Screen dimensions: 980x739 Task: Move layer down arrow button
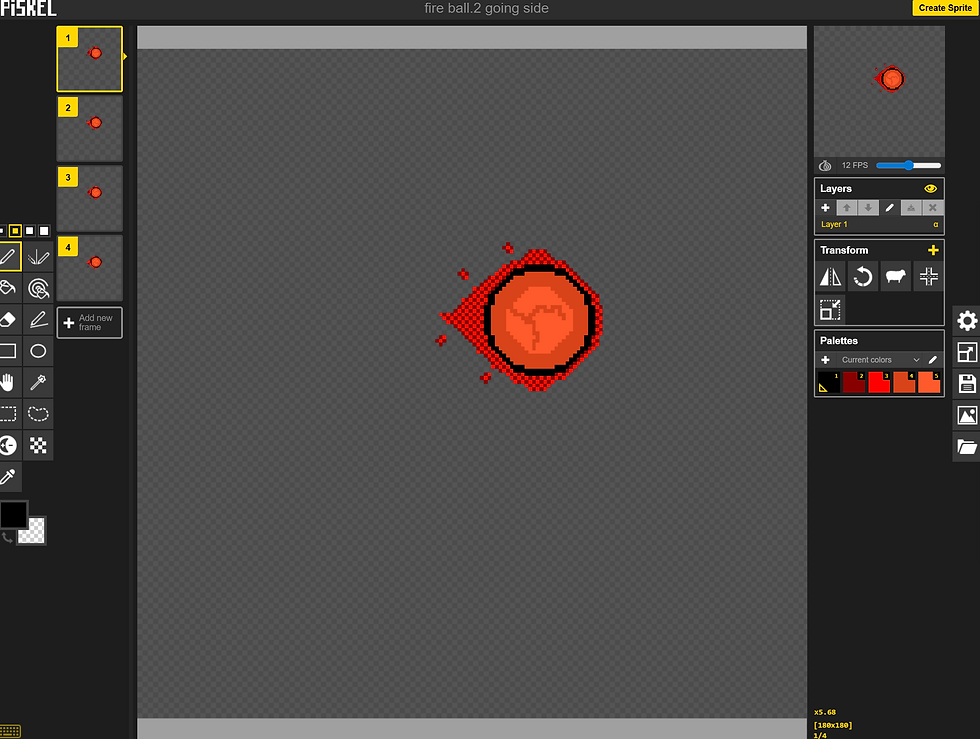pyautogui.click(x=868, y=208)
